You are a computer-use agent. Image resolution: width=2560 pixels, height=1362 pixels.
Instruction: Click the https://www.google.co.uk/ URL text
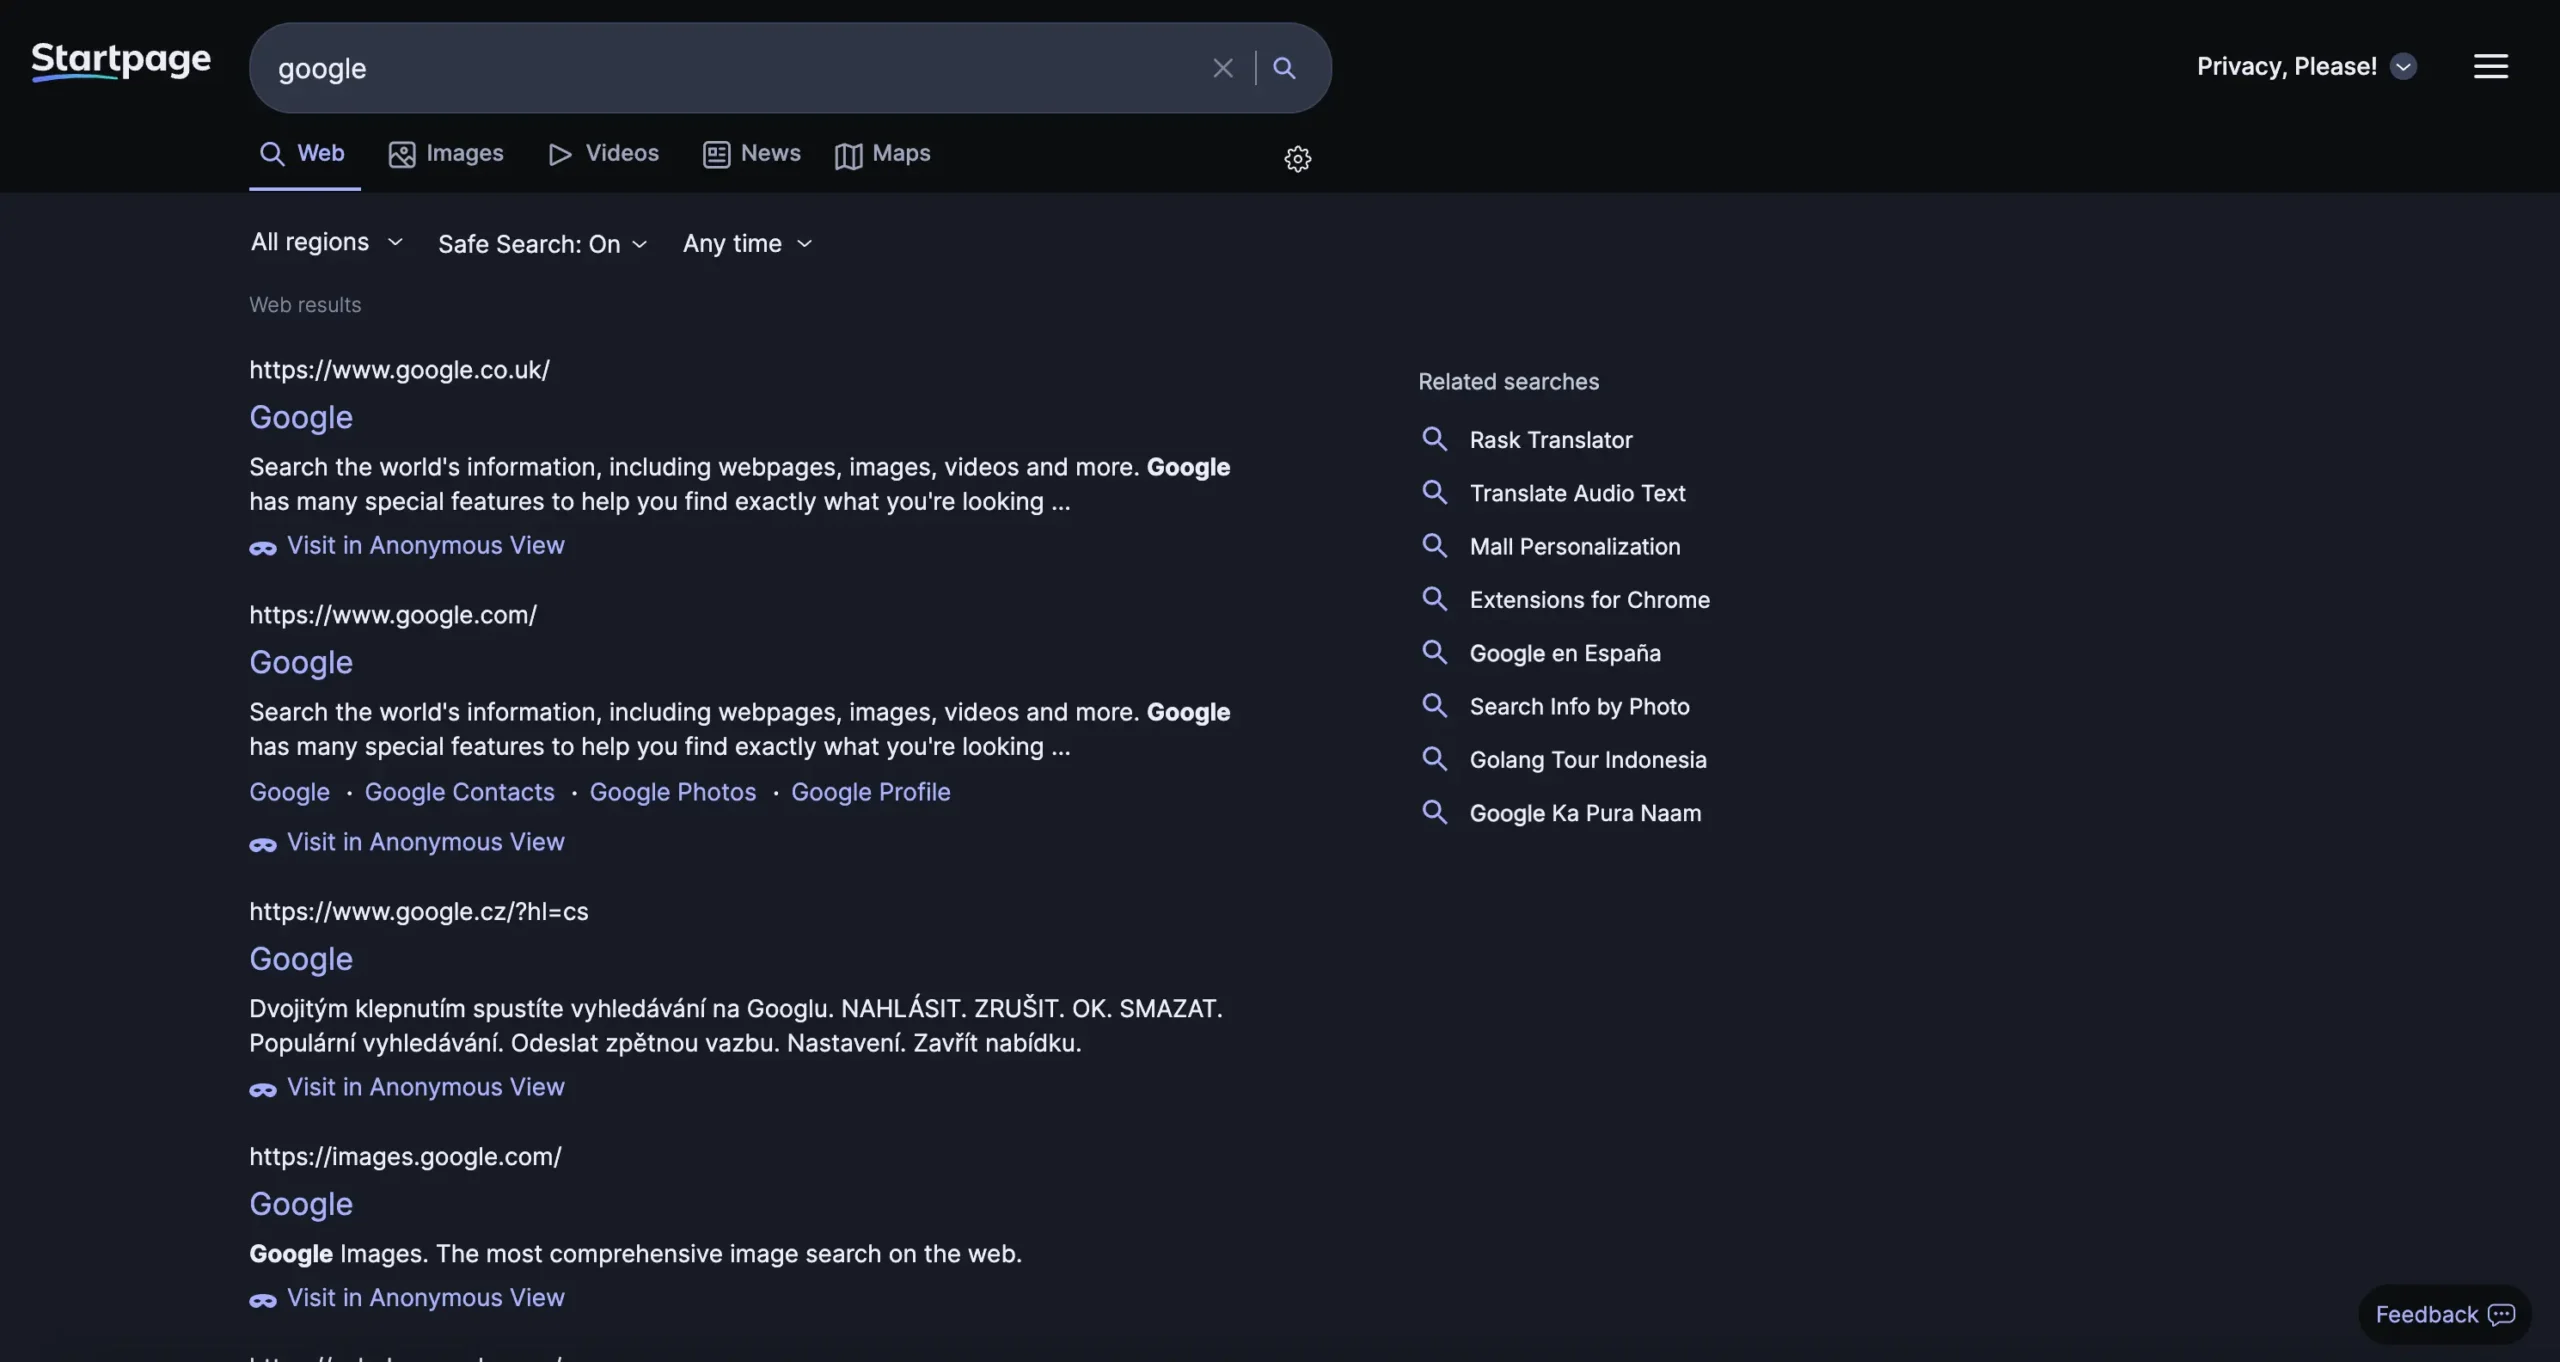pyautogui.click(x=399, y=370)
